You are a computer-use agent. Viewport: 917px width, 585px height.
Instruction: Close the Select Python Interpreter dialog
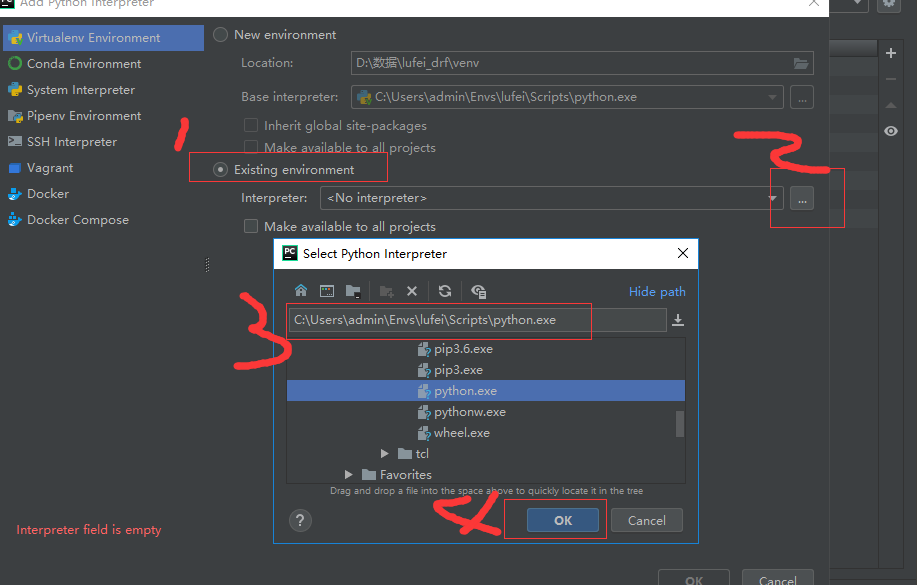point(682,253)
